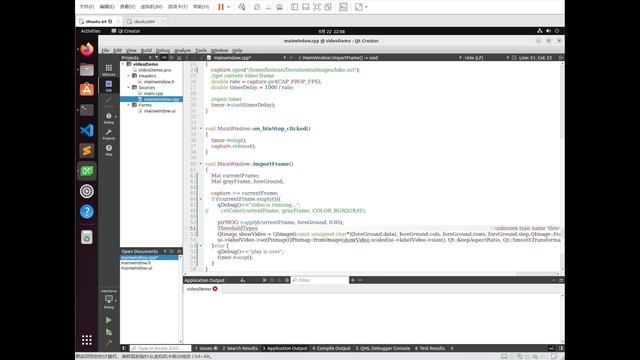640x360 pixels.
Task: Click the Type to locate search field
Action: 160,348
